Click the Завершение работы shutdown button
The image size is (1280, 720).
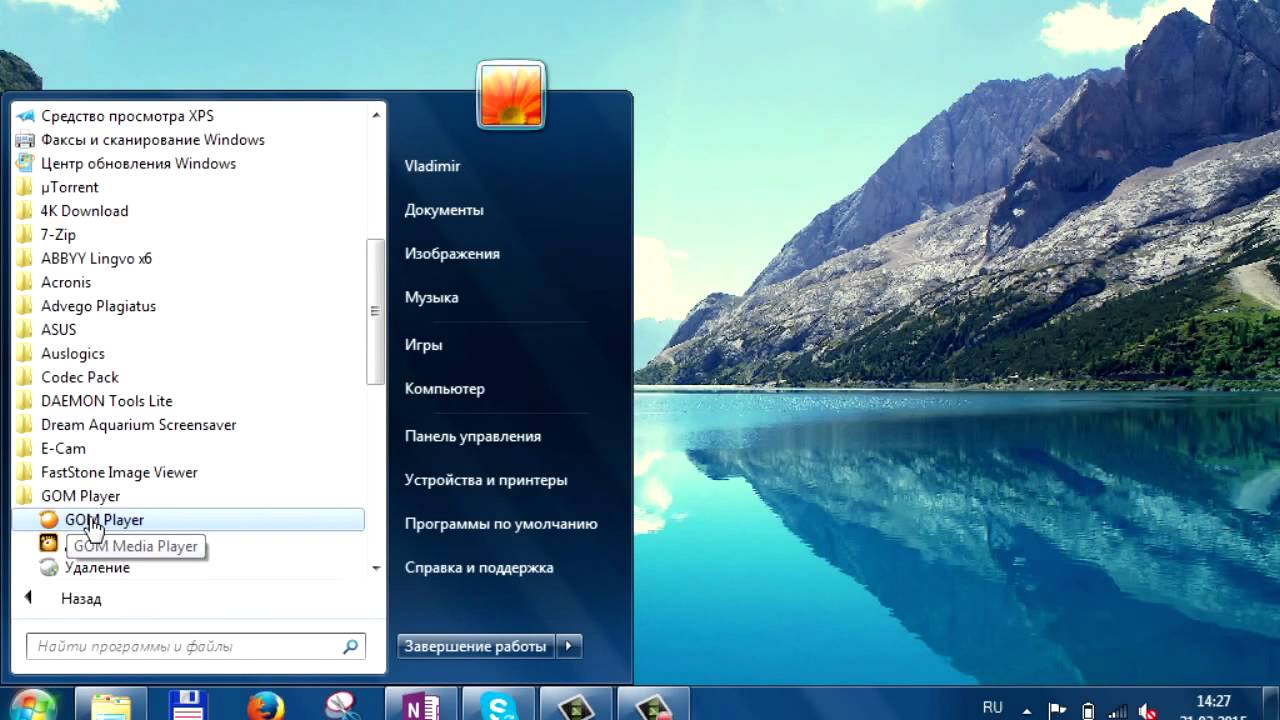[476, 646]
